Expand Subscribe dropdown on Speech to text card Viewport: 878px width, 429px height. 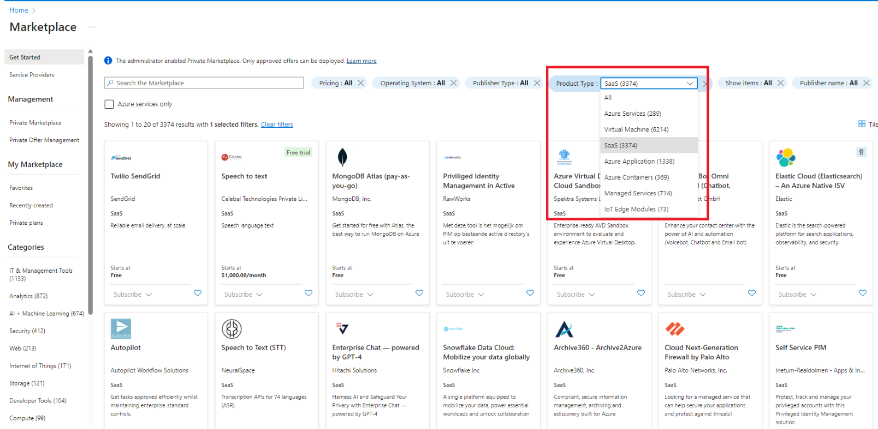point(242,294)
